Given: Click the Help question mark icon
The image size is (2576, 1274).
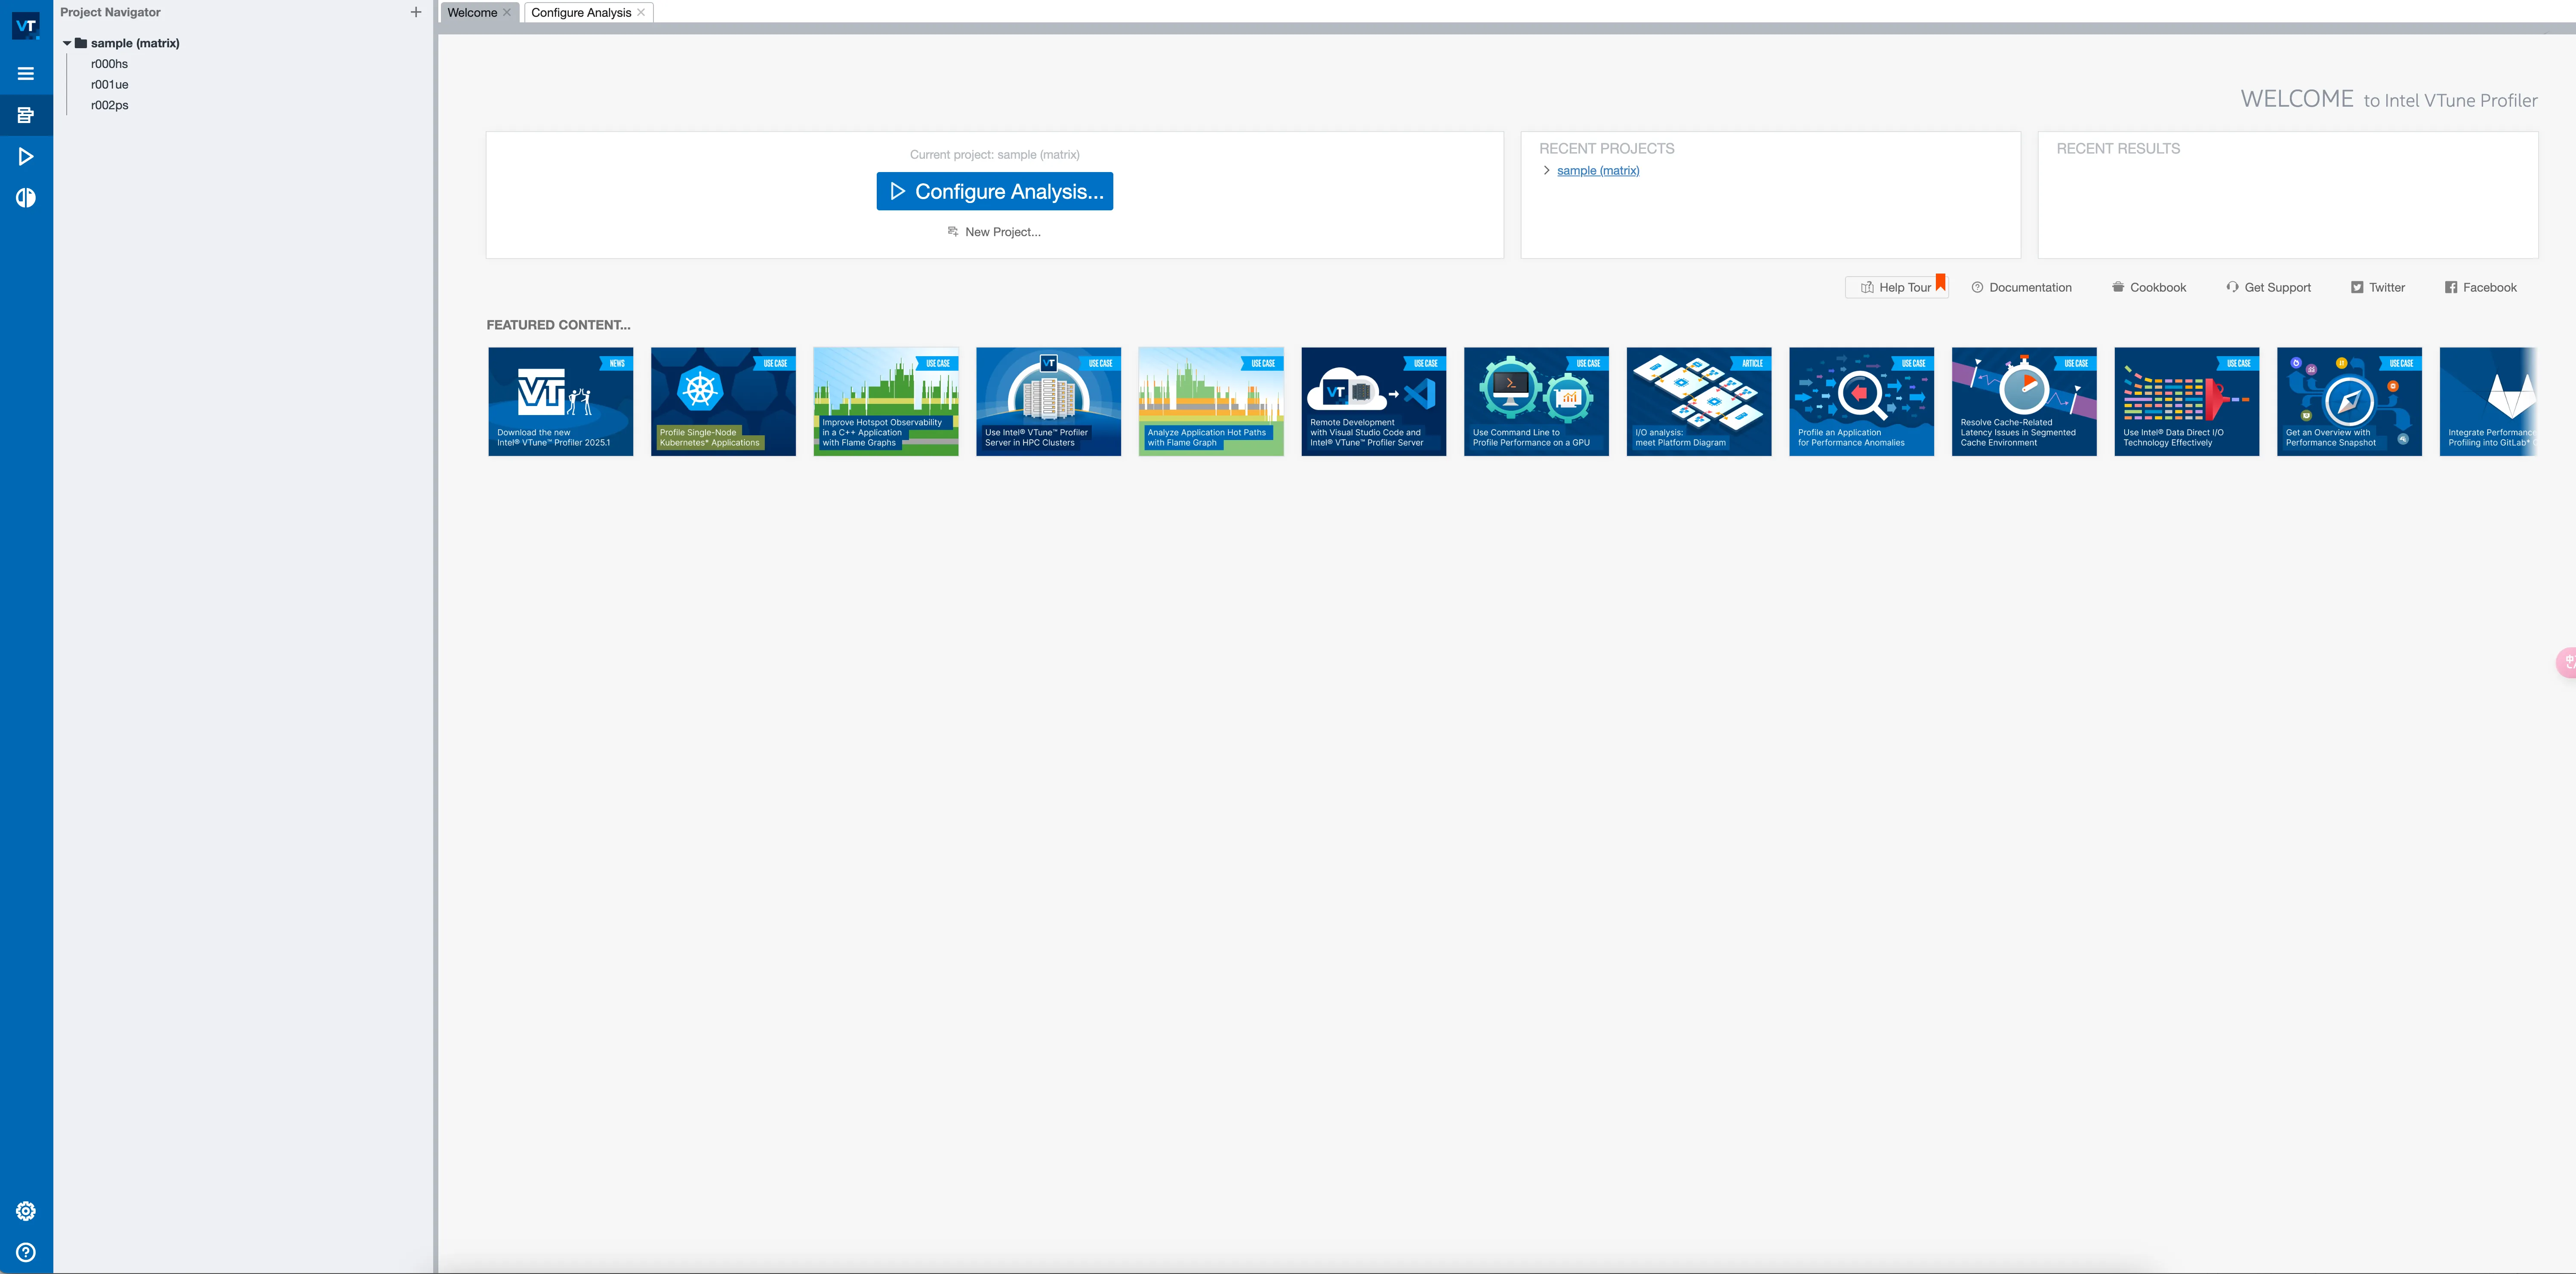Looking at the screenshot, I should pos(26,1252).
